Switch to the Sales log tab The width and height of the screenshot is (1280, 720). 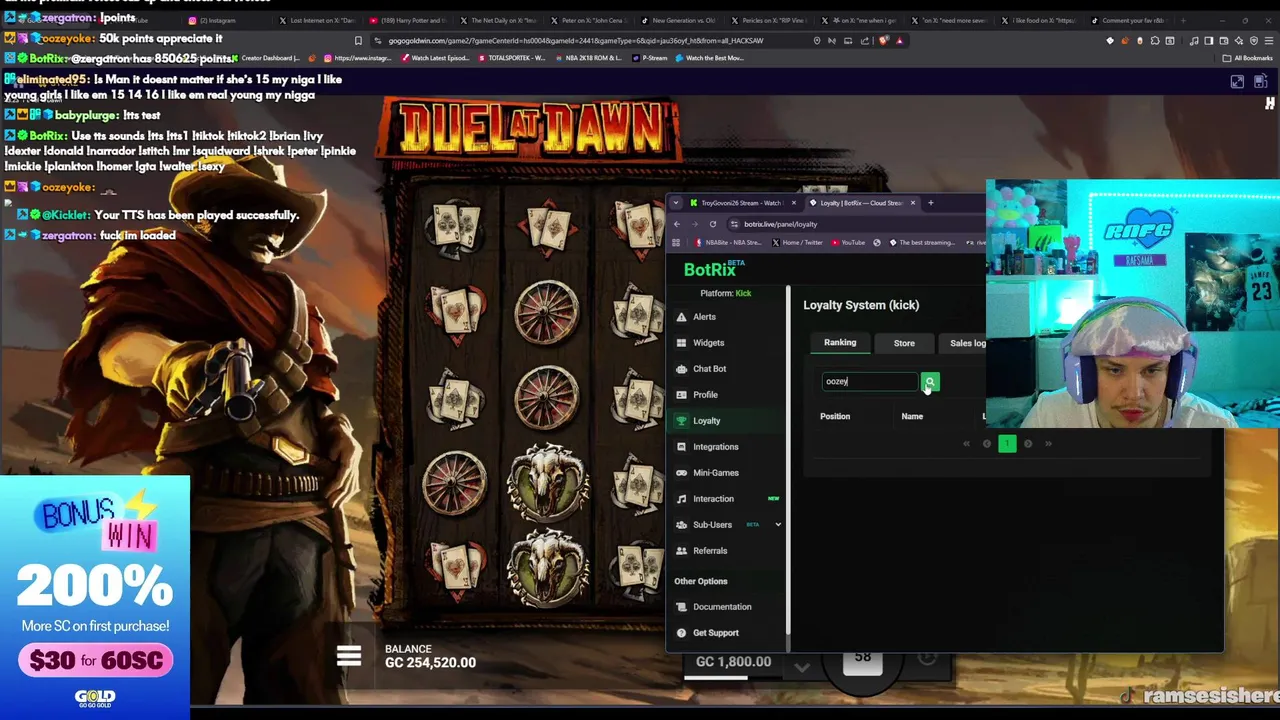click(x=967, y=343)
